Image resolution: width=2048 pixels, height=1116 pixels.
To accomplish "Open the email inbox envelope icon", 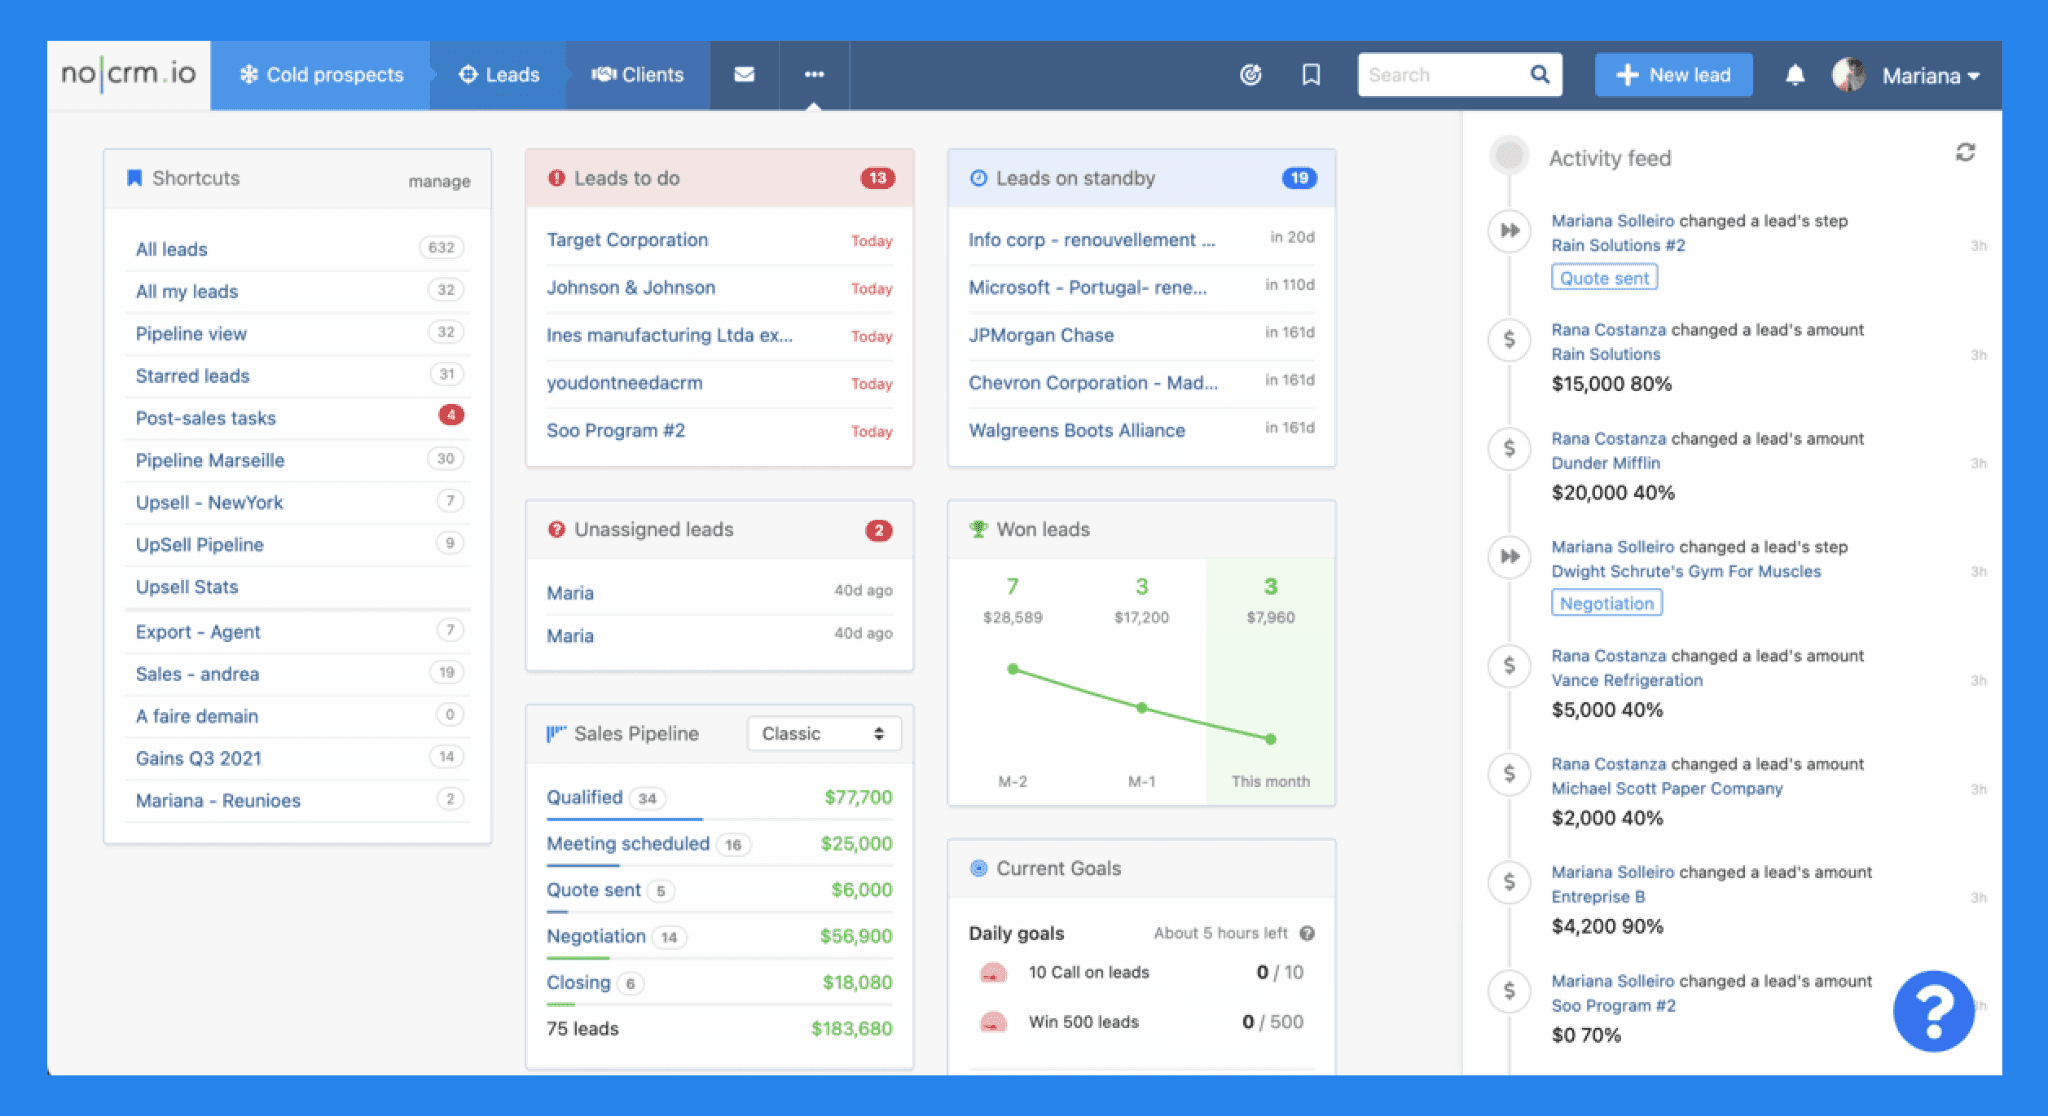I will point(744,75).
